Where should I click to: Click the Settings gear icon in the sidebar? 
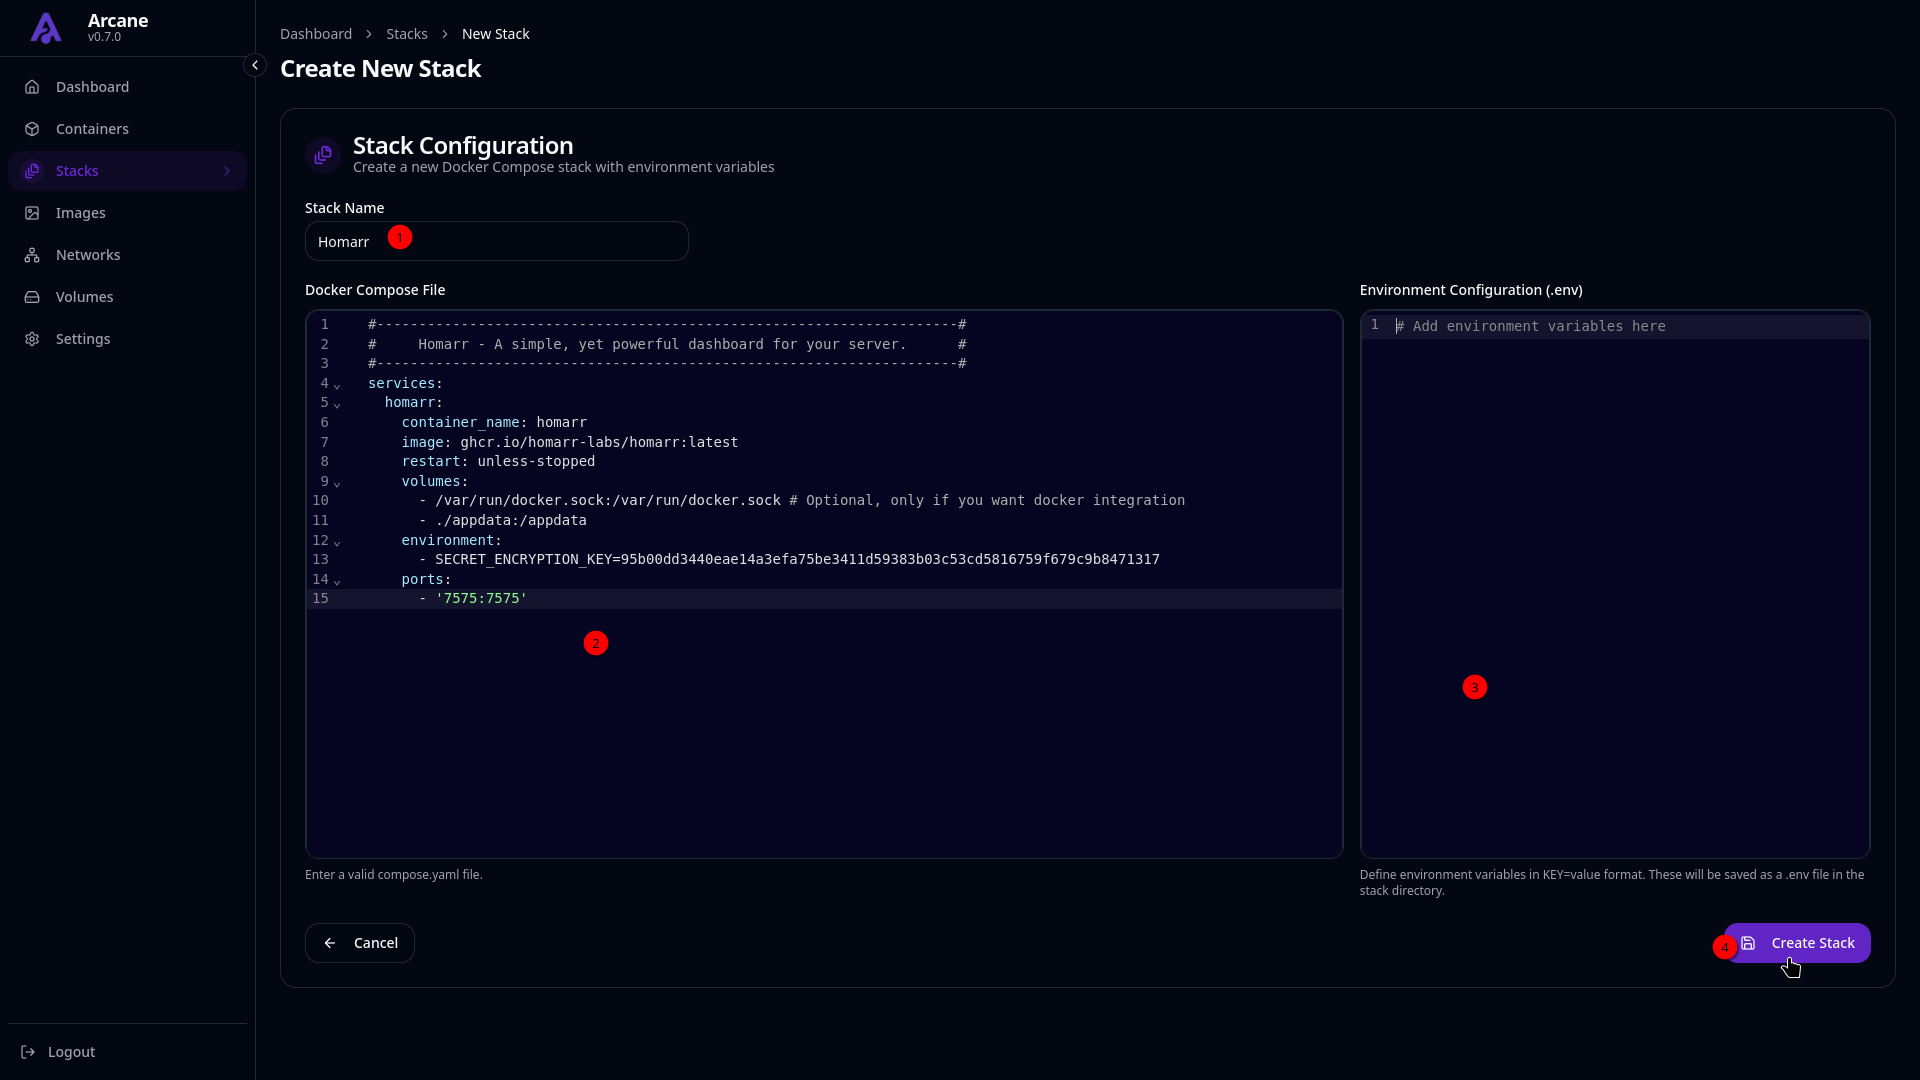(32, 339)
